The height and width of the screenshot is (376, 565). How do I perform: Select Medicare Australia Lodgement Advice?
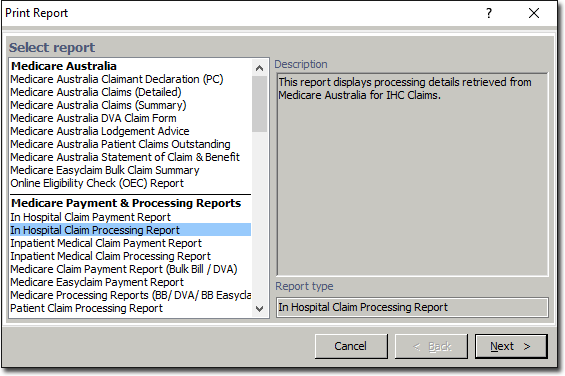(100, 131)
